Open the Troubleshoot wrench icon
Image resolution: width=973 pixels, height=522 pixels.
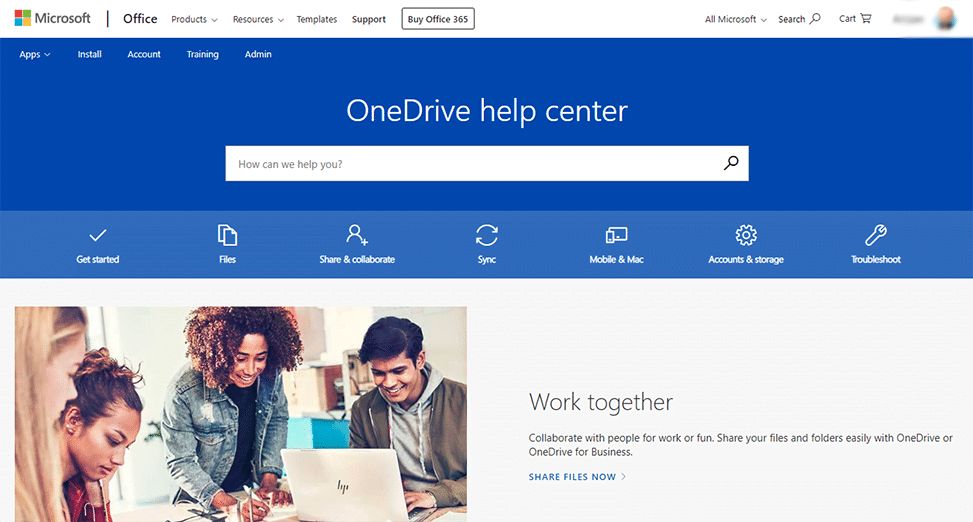click(876, 235)
